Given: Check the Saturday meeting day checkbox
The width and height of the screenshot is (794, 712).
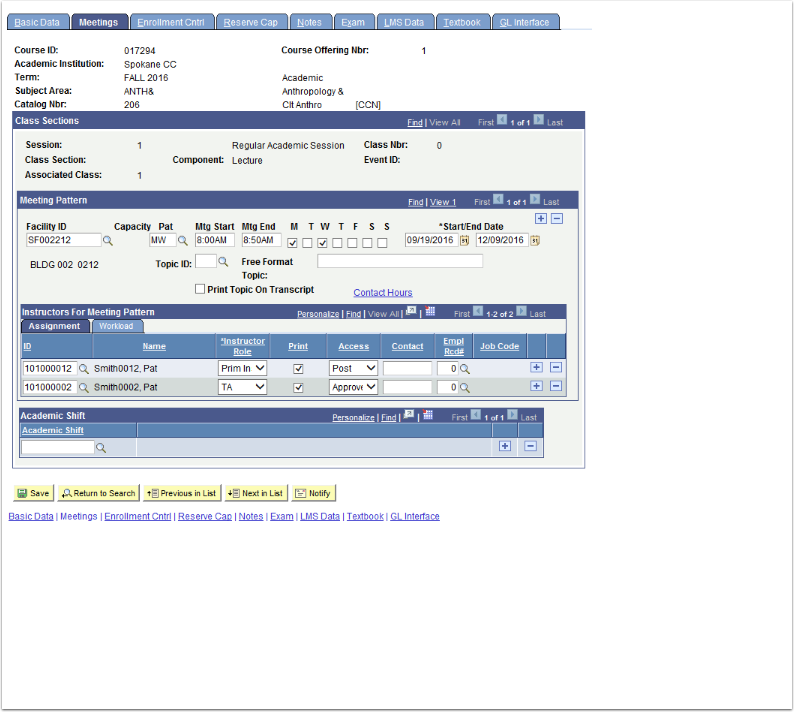Looking at the screenshot, I should [368, 243].
